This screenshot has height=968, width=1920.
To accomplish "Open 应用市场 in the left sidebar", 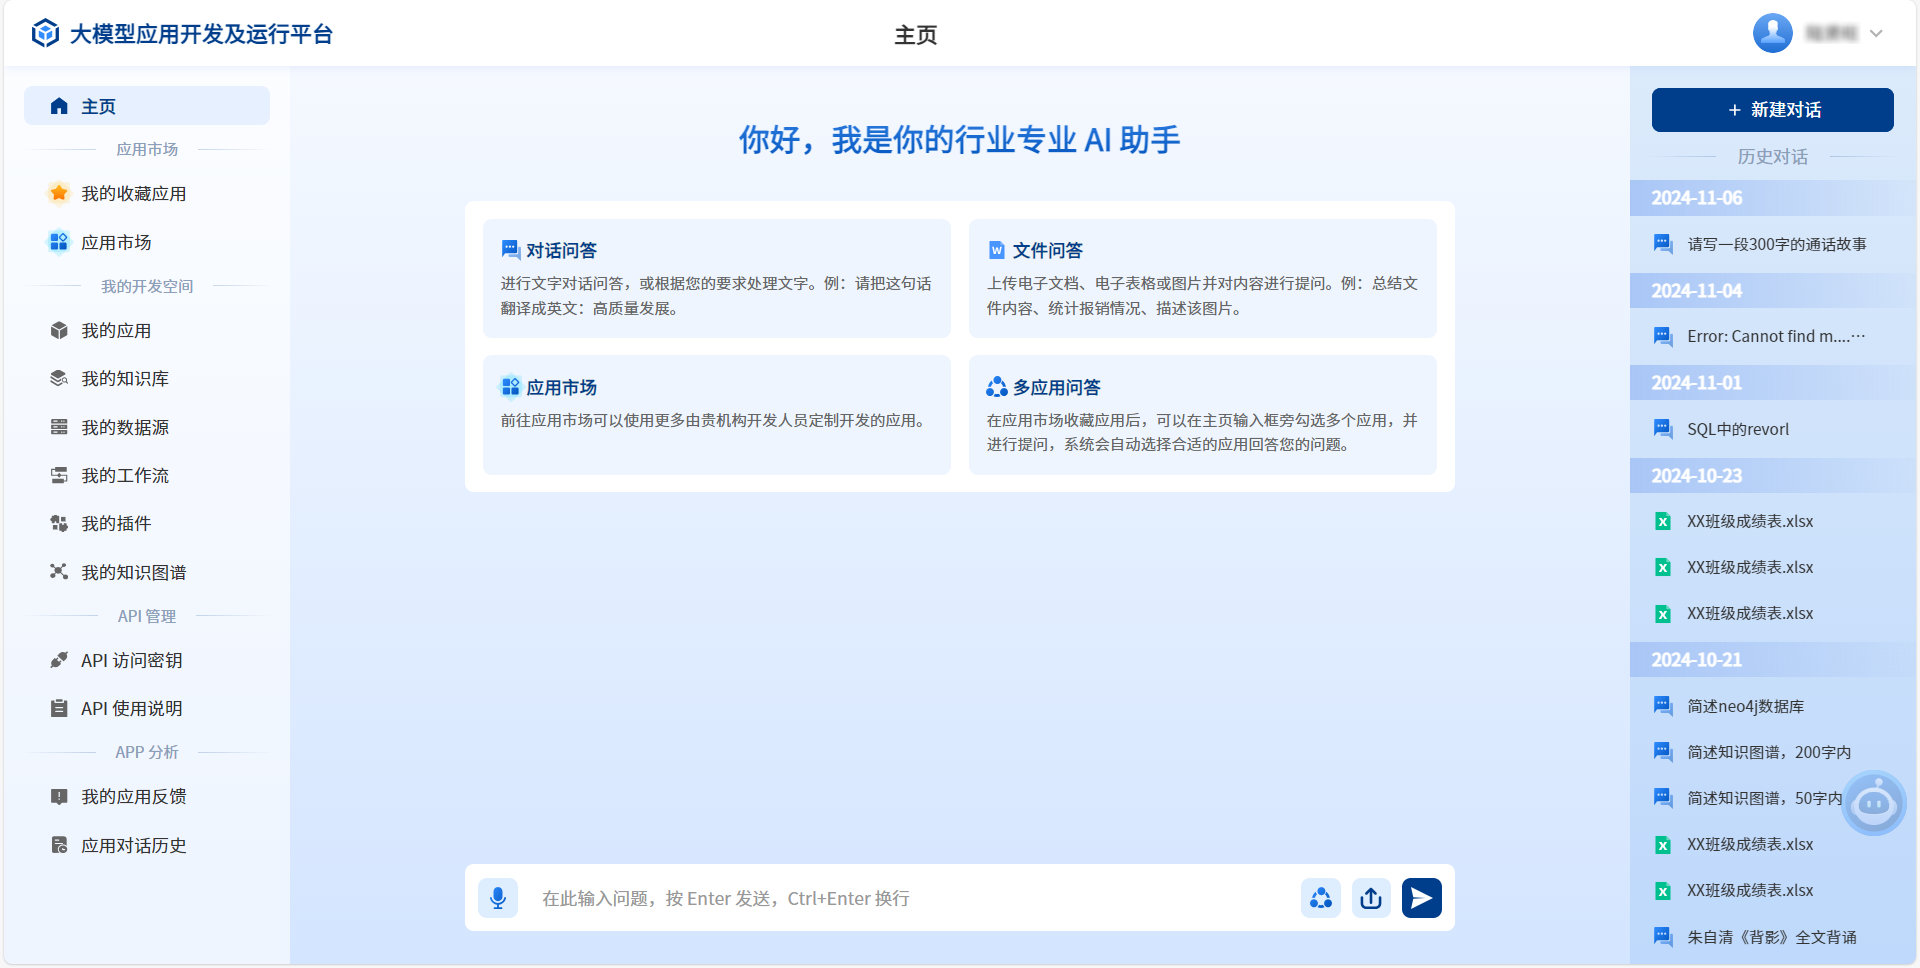I will pos(116,242).
